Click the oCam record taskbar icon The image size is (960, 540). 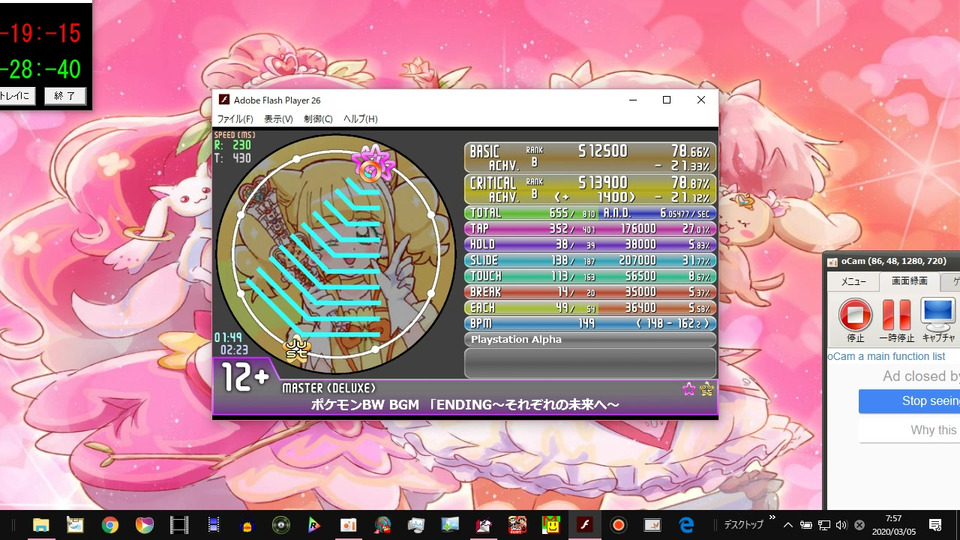[618, 525]
